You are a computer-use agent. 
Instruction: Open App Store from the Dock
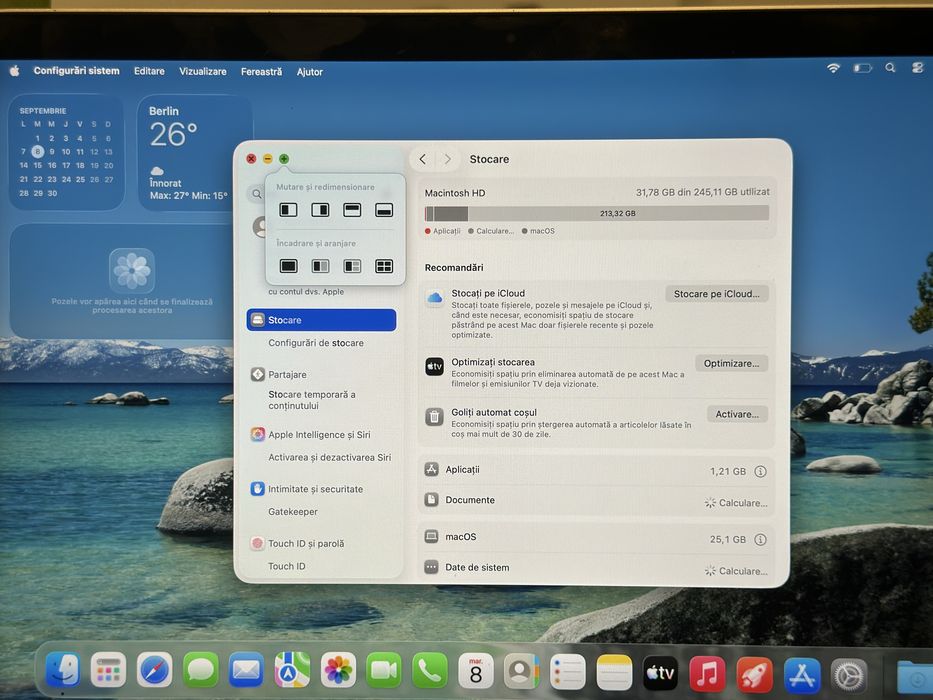click(802, 676)
